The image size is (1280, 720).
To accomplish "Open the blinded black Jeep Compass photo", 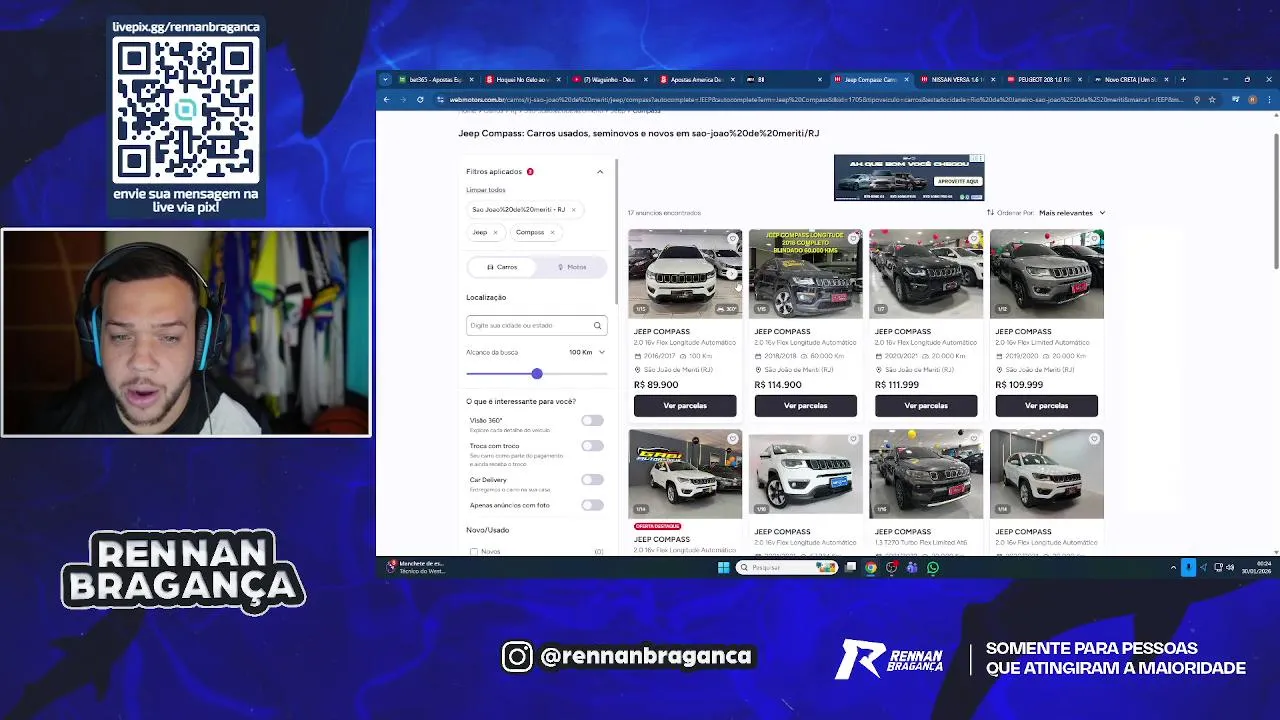I will coord(805,274).
